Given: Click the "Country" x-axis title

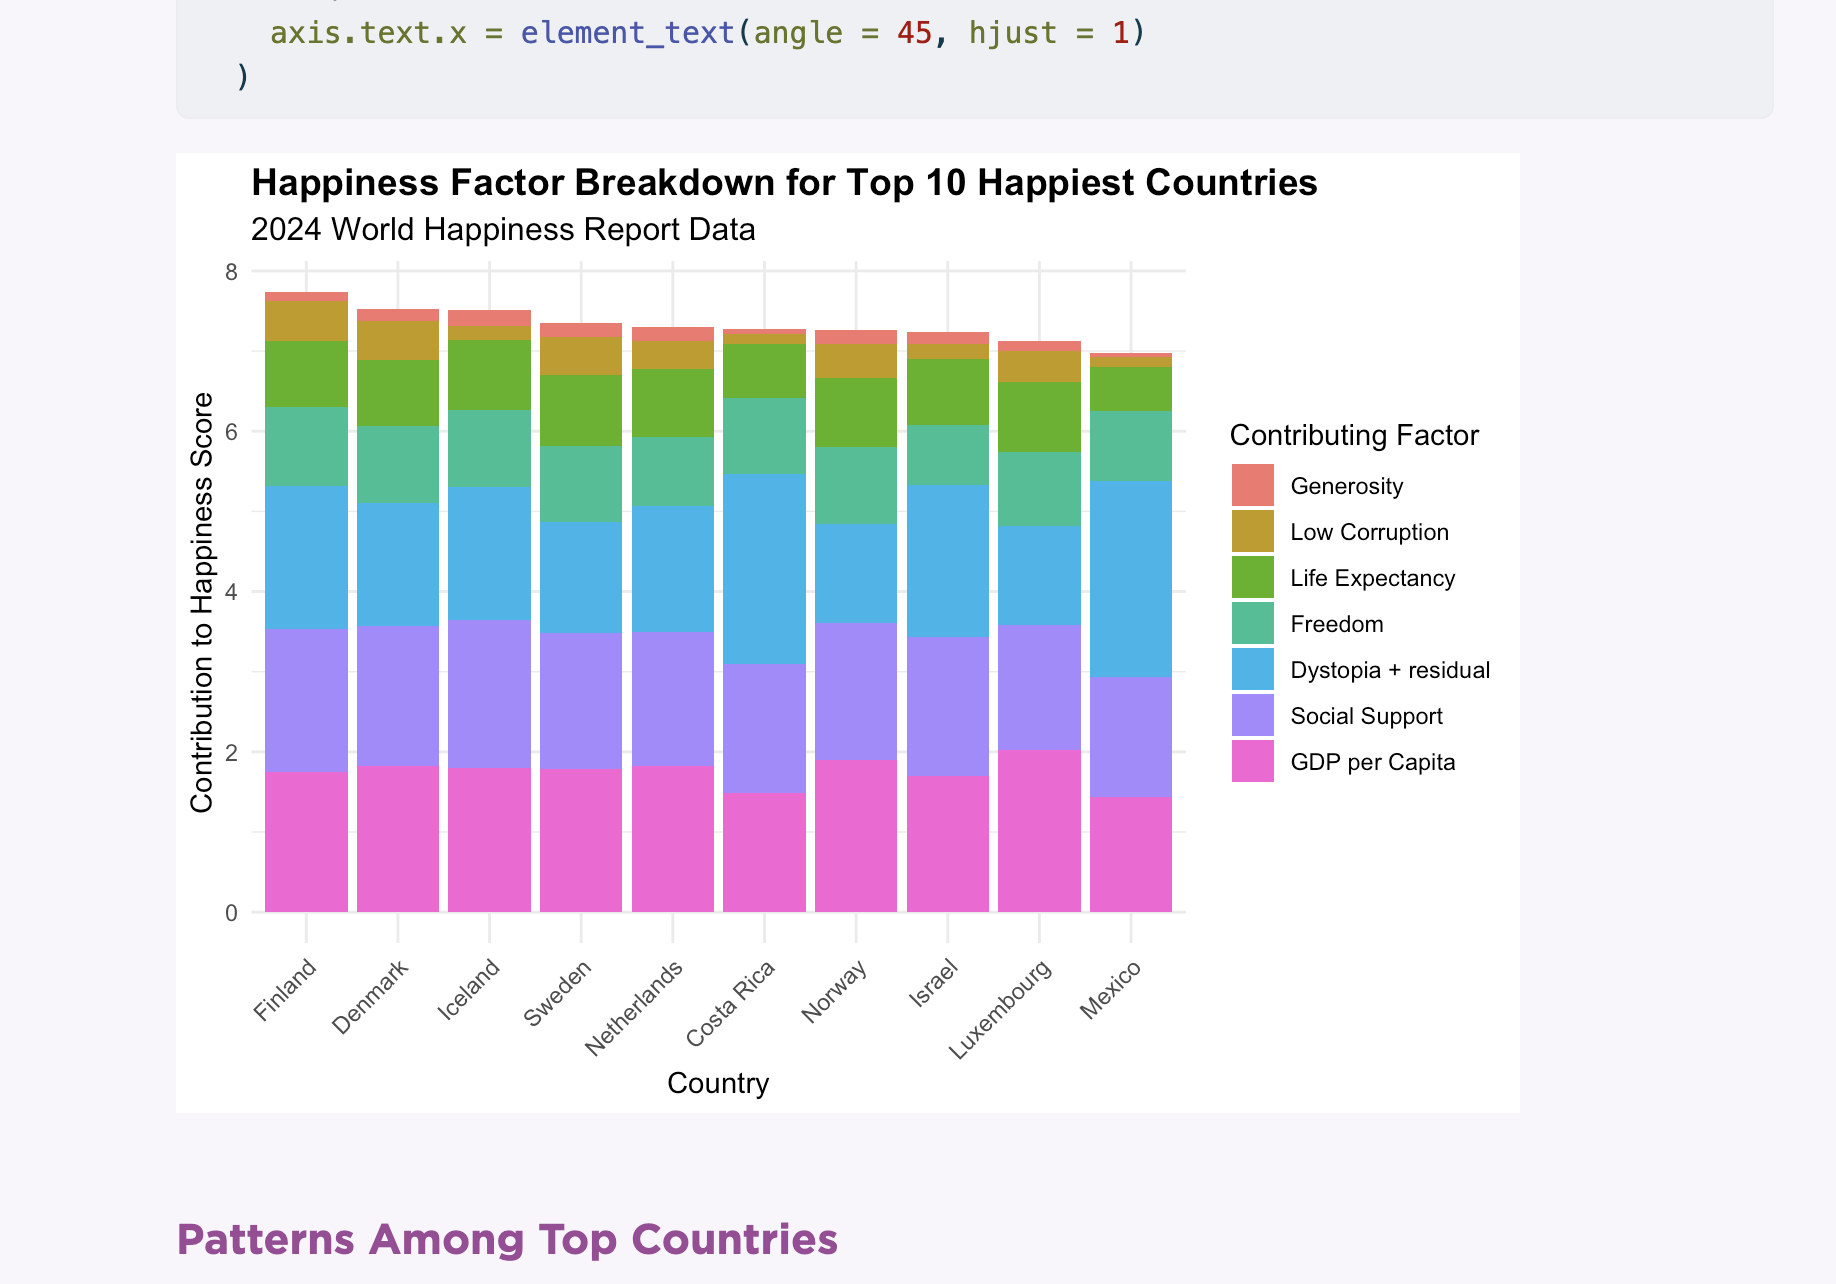Looking at the screenshot, I should [x=717, y=1083].
